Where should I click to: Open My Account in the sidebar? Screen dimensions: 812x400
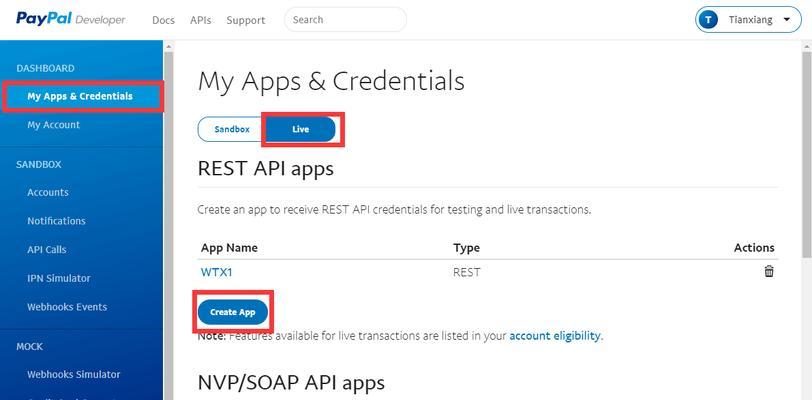pyautogui.click(x=54, y=125)
